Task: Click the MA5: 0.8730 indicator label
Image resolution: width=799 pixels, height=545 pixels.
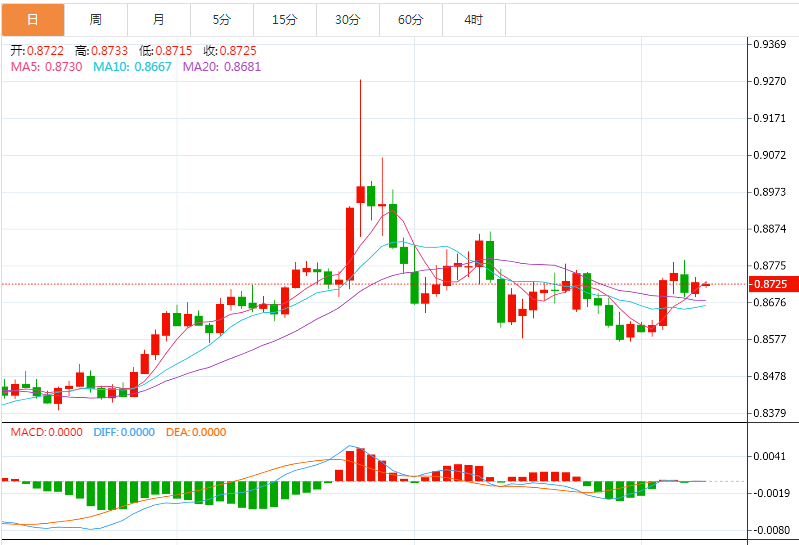Action: 46,67
